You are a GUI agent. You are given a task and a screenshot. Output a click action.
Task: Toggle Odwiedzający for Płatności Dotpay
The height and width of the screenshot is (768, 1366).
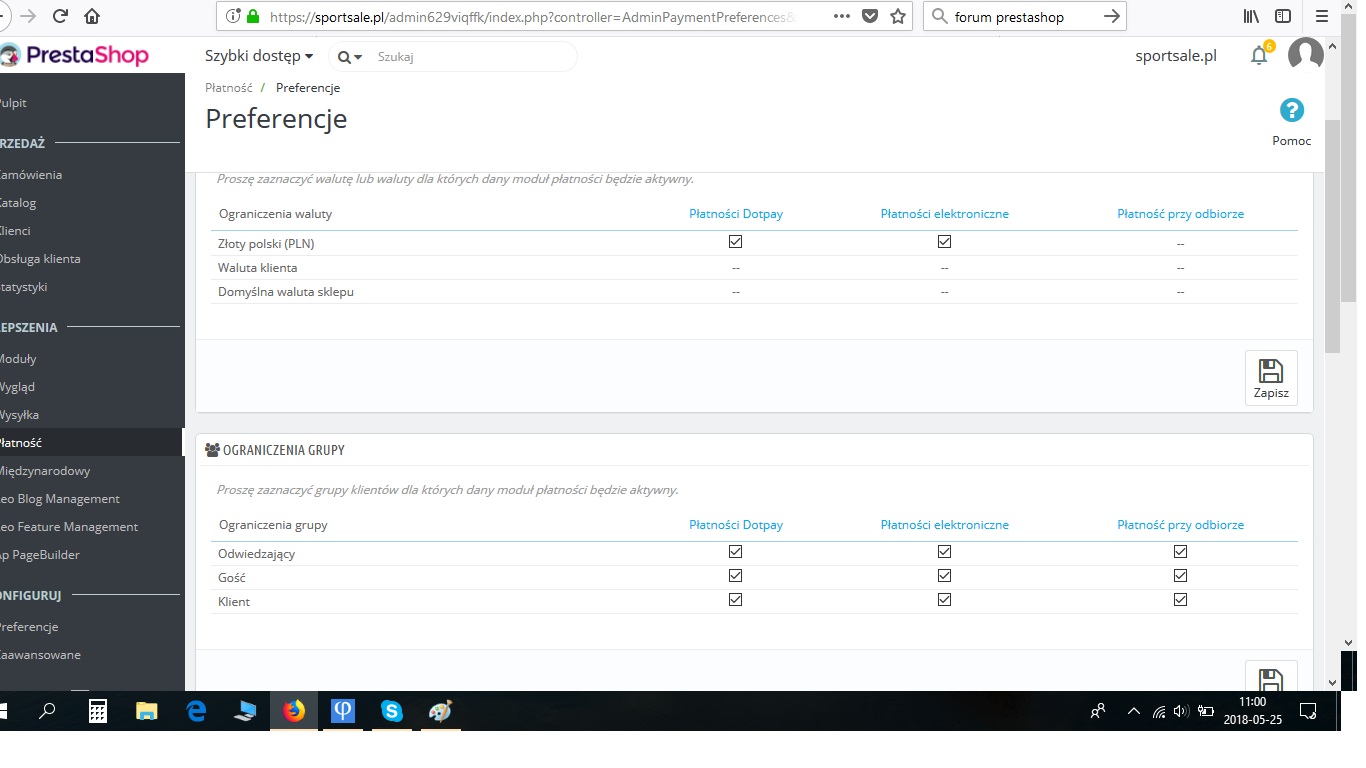tap(736, 552)
